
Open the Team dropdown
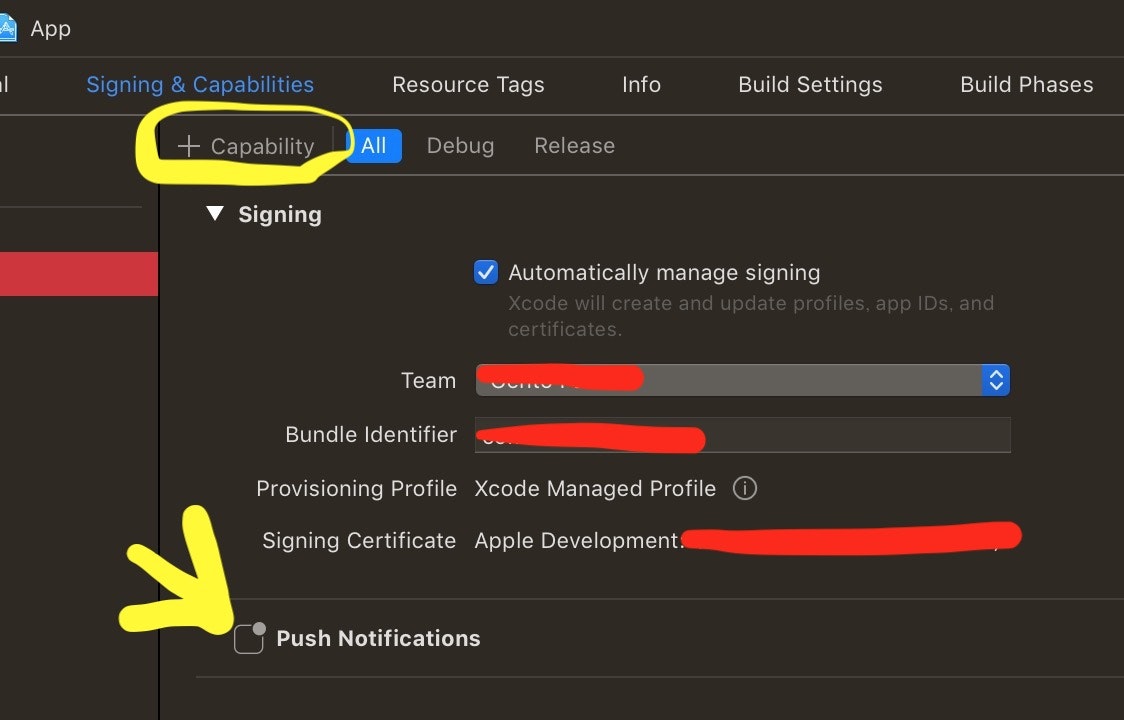(743, 380)
